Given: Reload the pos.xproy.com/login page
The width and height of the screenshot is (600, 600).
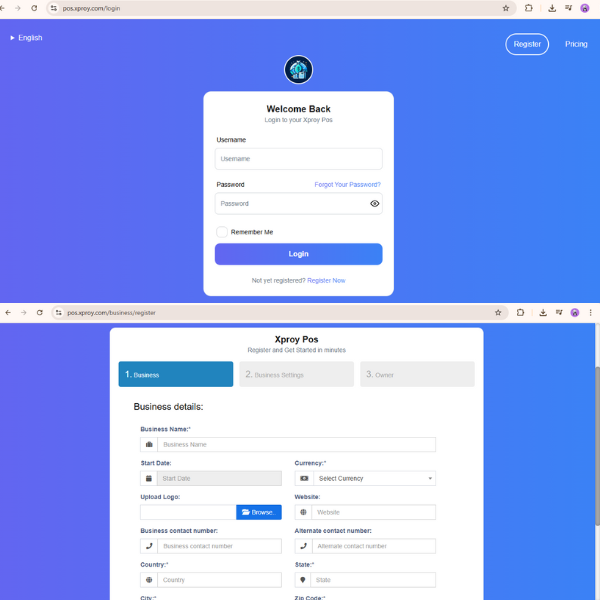Looking at the screenshot, I should pos(34,8).
